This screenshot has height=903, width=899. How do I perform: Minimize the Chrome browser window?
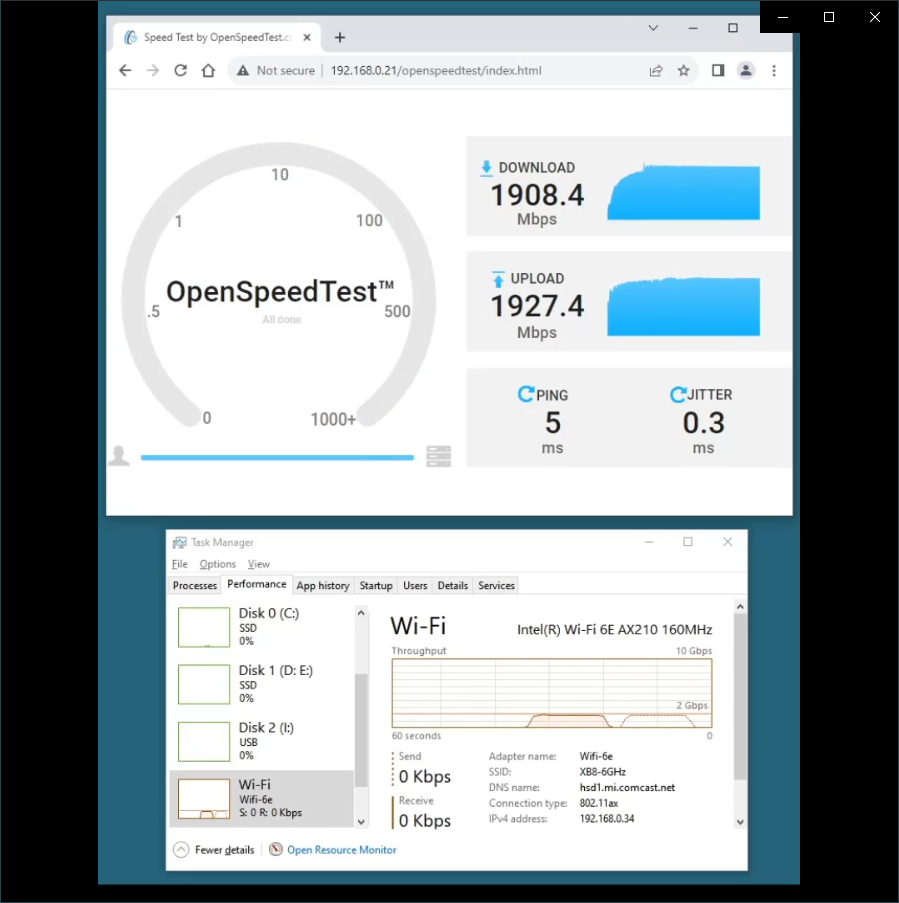(x=693, y=28)
